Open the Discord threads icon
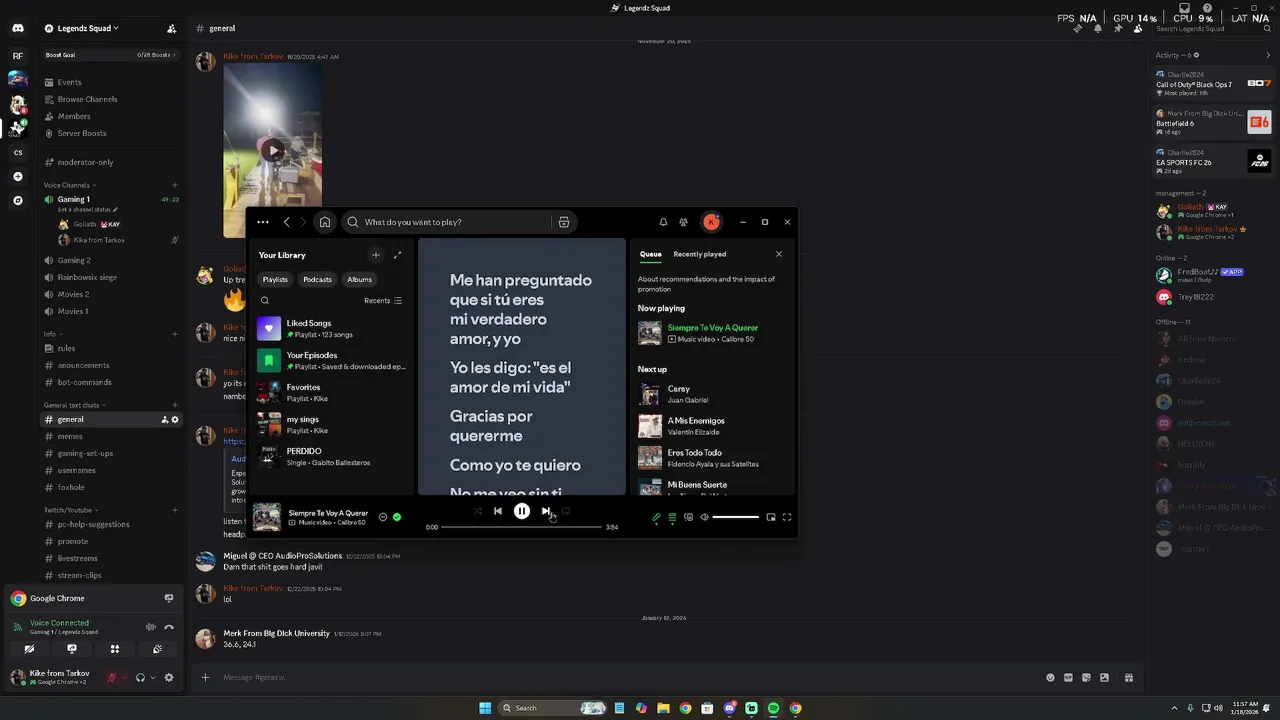Image resolution: width=1280 pixels, height=720 pixels. (1077, 28)
